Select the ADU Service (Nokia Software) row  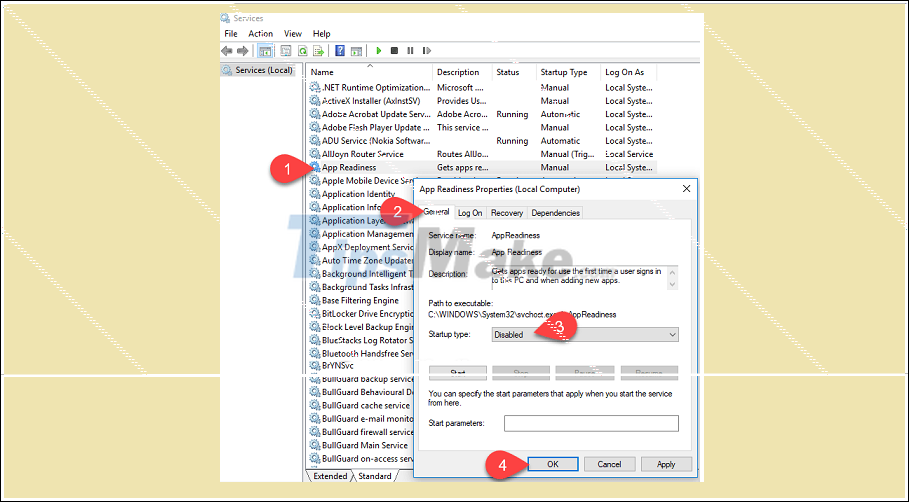click(482, 141)
